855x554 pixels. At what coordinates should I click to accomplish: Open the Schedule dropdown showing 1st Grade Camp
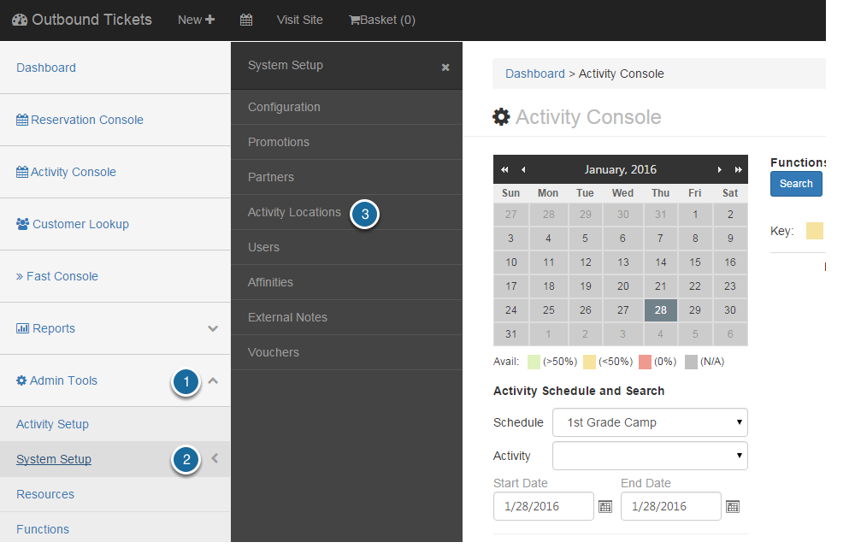coord(649,423)
